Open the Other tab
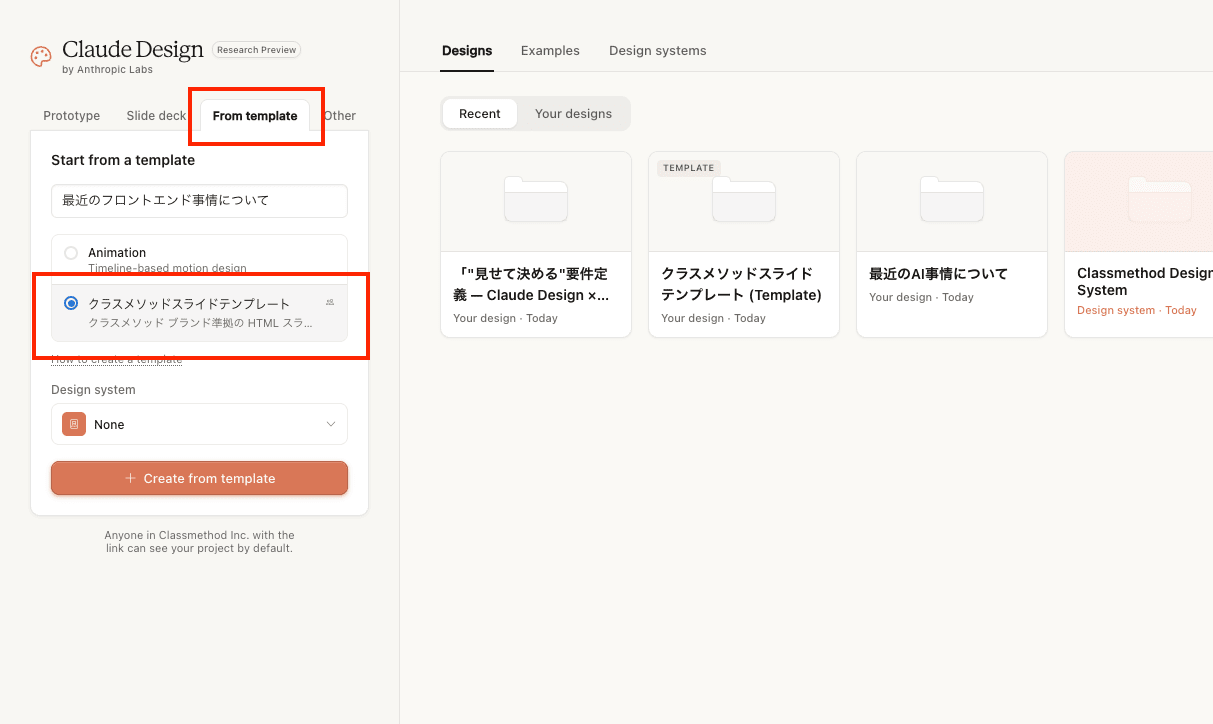1213x724 pixels. (340, 116)
